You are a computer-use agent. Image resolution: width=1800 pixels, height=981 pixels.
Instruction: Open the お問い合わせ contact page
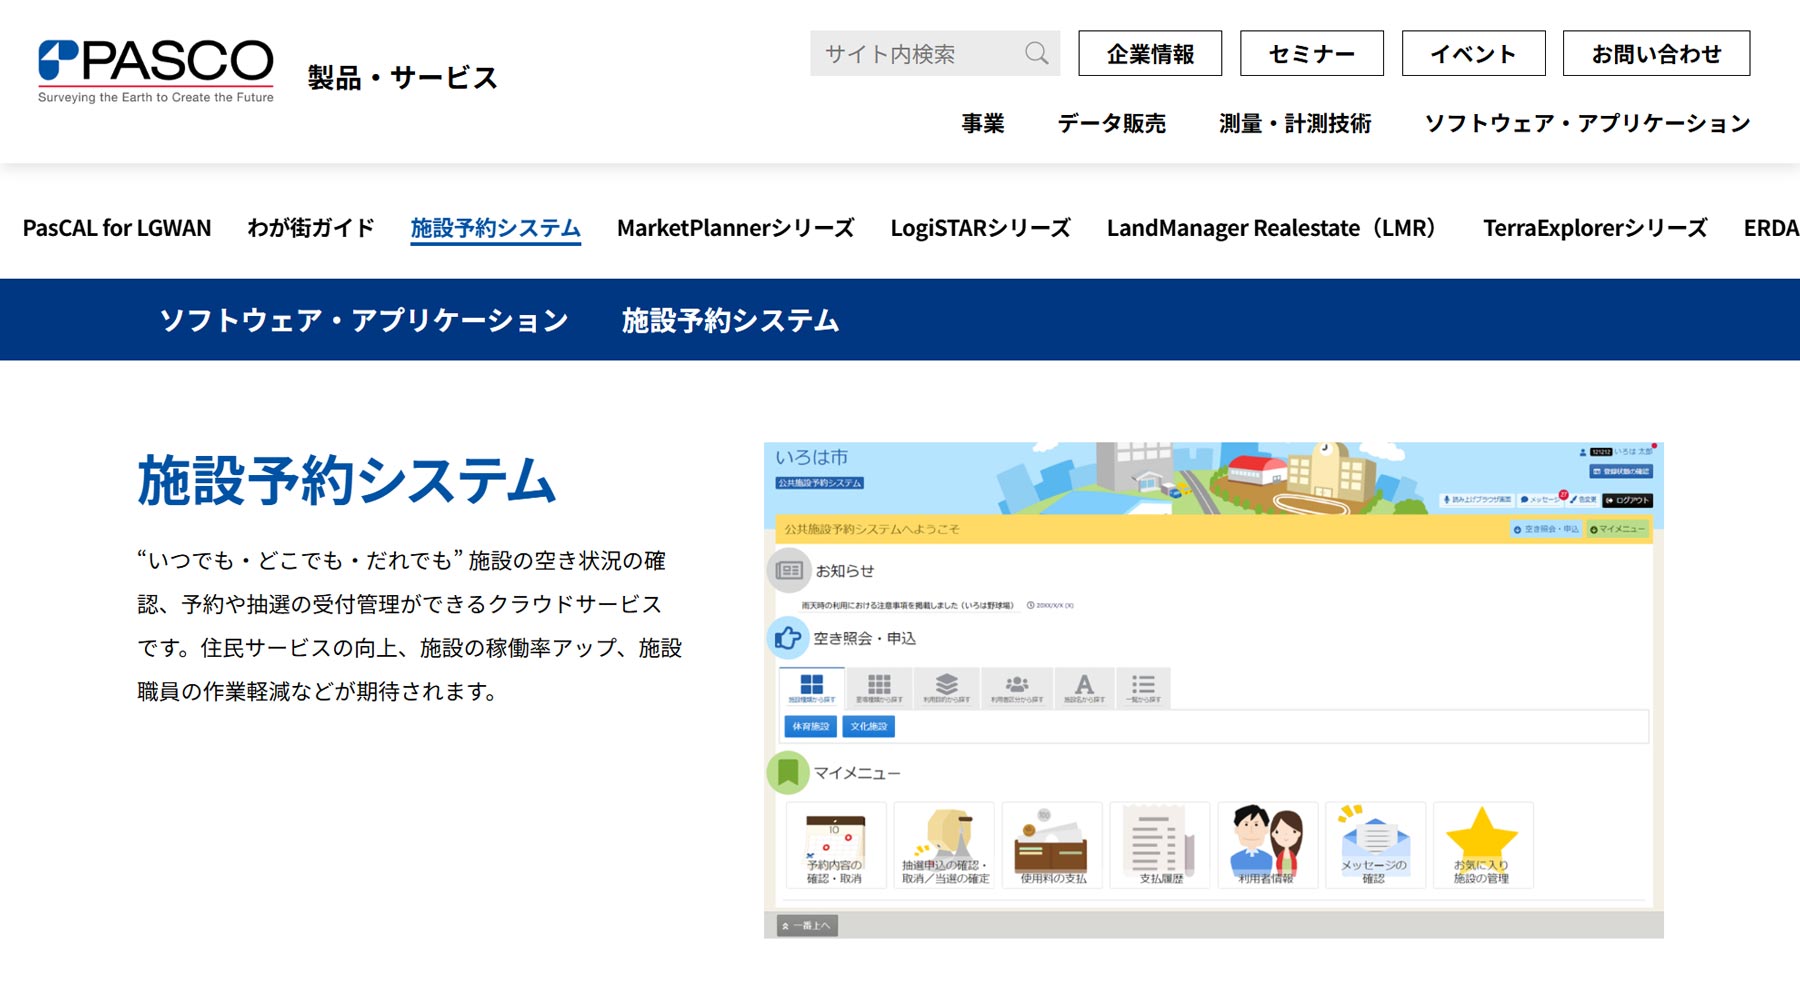click(x=1657, y=54)
